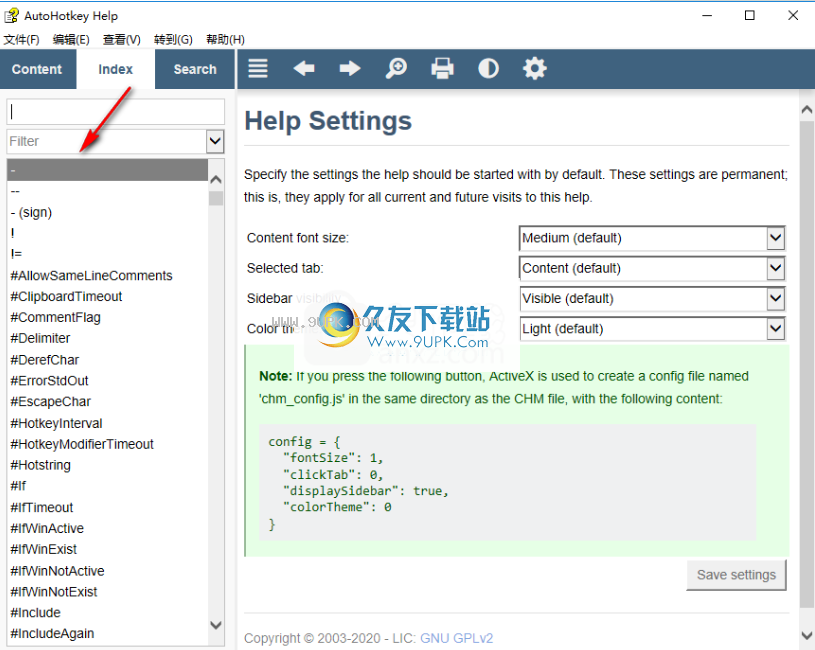Maximize the AutoHotkey Help window
The height and width of the screenshot is (650, 815).
(750, 16)
